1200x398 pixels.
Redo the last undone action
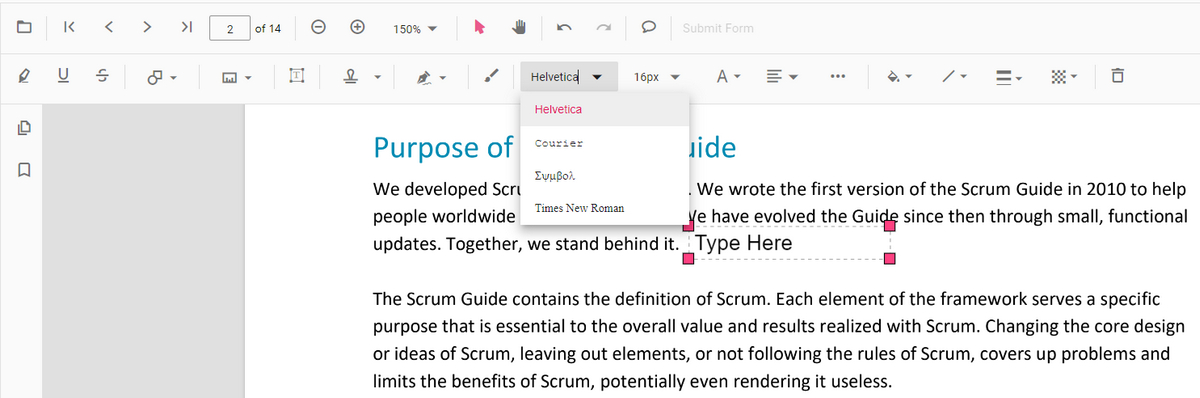coord(603,28)
